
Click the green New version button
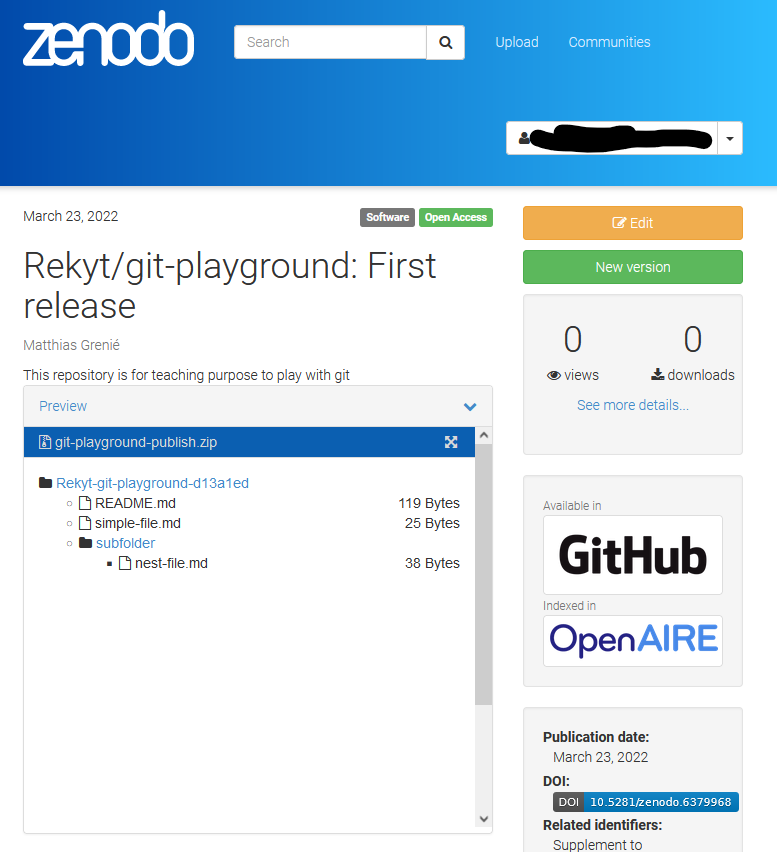(x=632, y=267)
